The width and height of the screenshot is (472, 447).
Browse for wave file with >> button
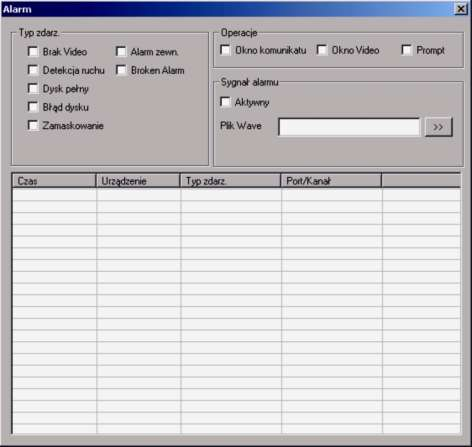pyautogui.click(x=438, y=127)
